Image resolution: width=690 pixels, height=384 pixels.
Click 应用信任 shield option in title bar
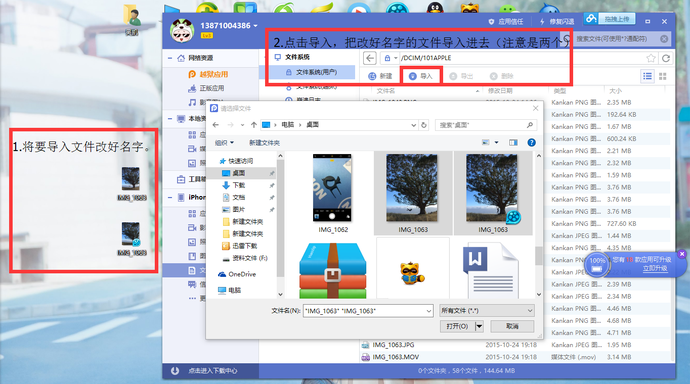tap(506, 22)
